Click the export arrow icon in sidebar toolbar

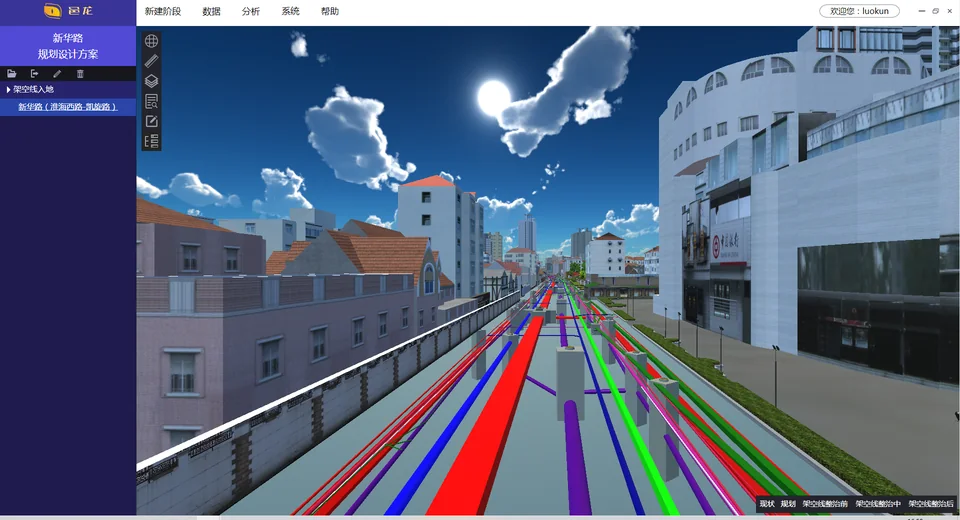34,73
